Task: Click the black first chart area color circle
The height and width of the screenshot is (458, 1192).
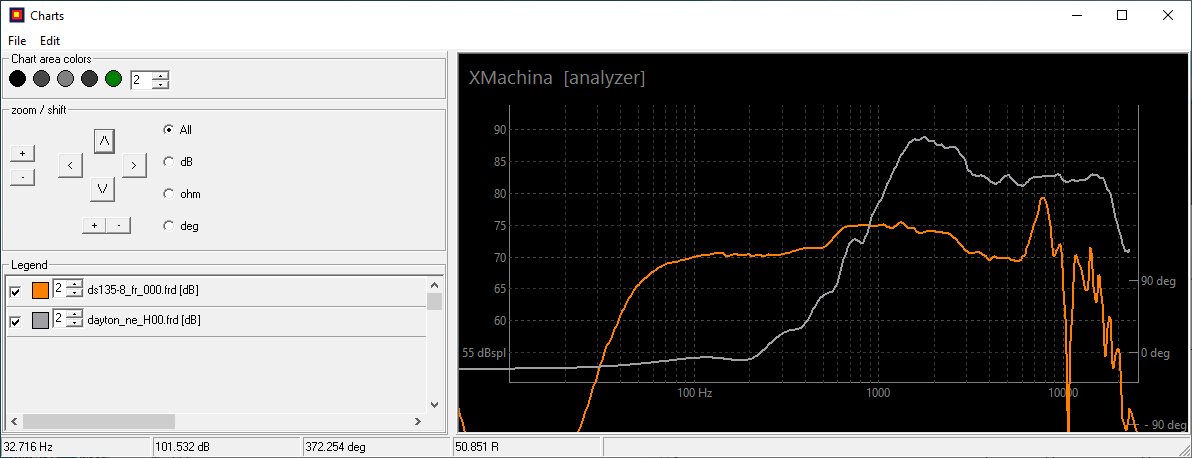Action: tap(17, 78)
